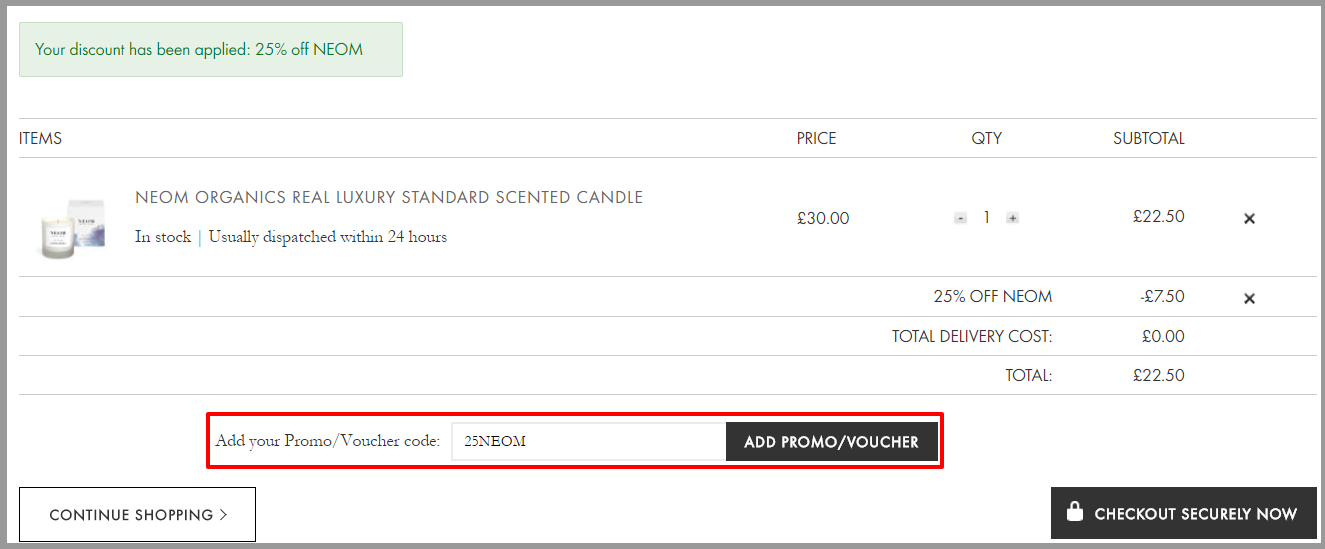Screen dimensions: 1325x549
Task: Click the £0.00 delivery cost value
Action: click(1163, 337)
